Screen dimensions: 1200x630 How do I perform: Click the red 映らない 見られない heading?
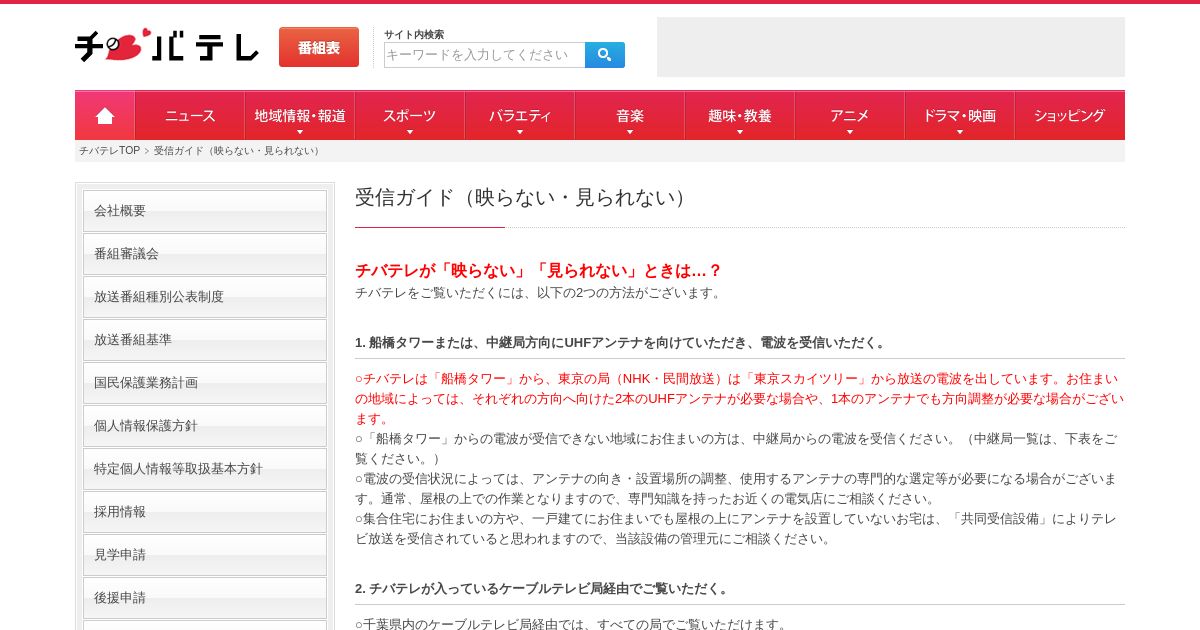coord(539,270)
